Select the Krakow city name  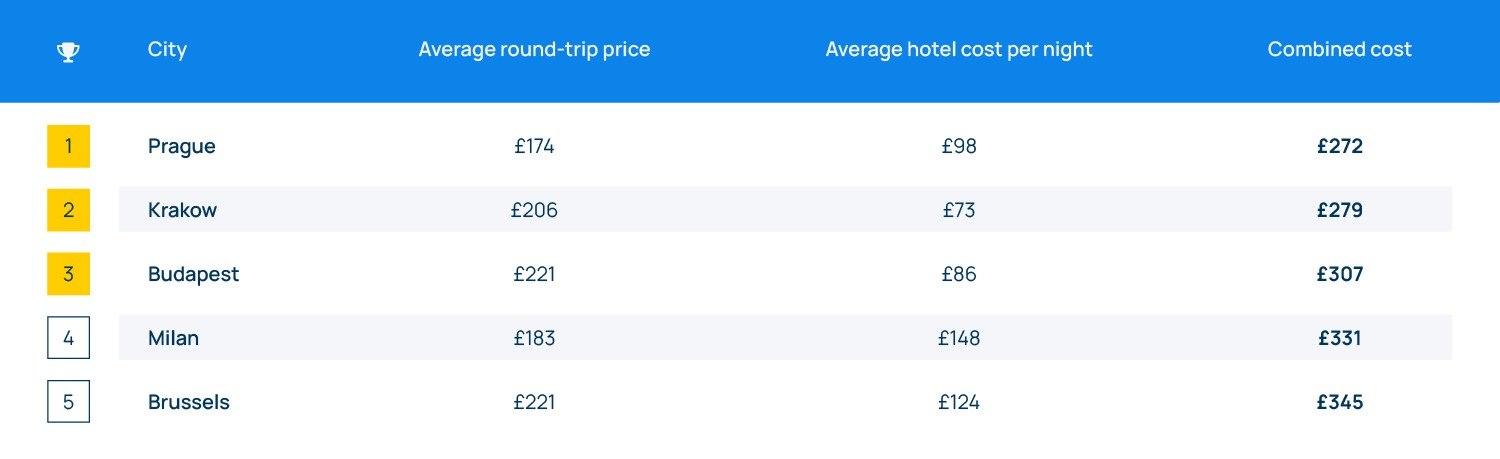(x=182, y=210)
